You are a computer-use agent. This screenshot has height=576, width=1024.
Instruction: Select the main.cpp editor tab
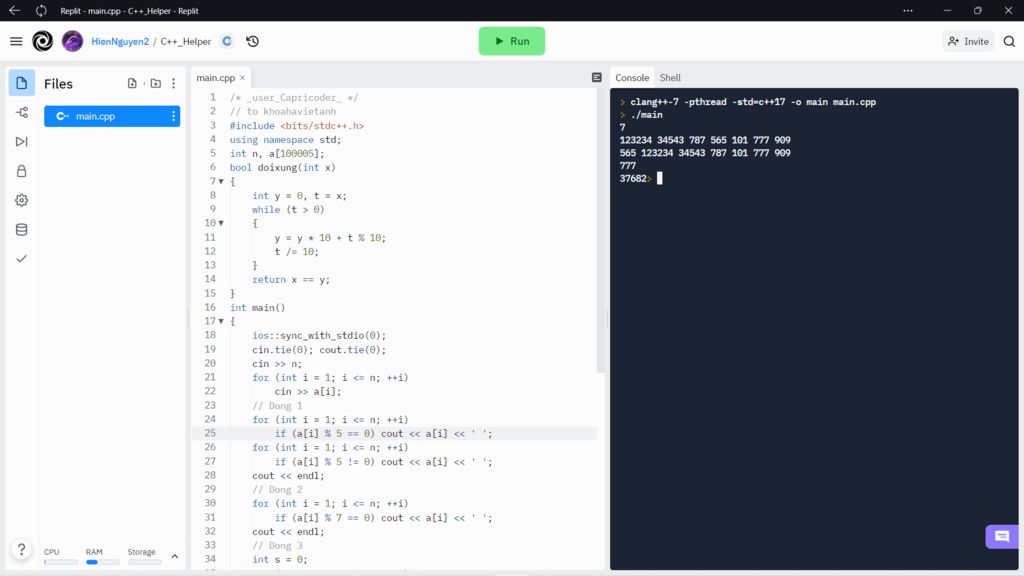(216, 78)
